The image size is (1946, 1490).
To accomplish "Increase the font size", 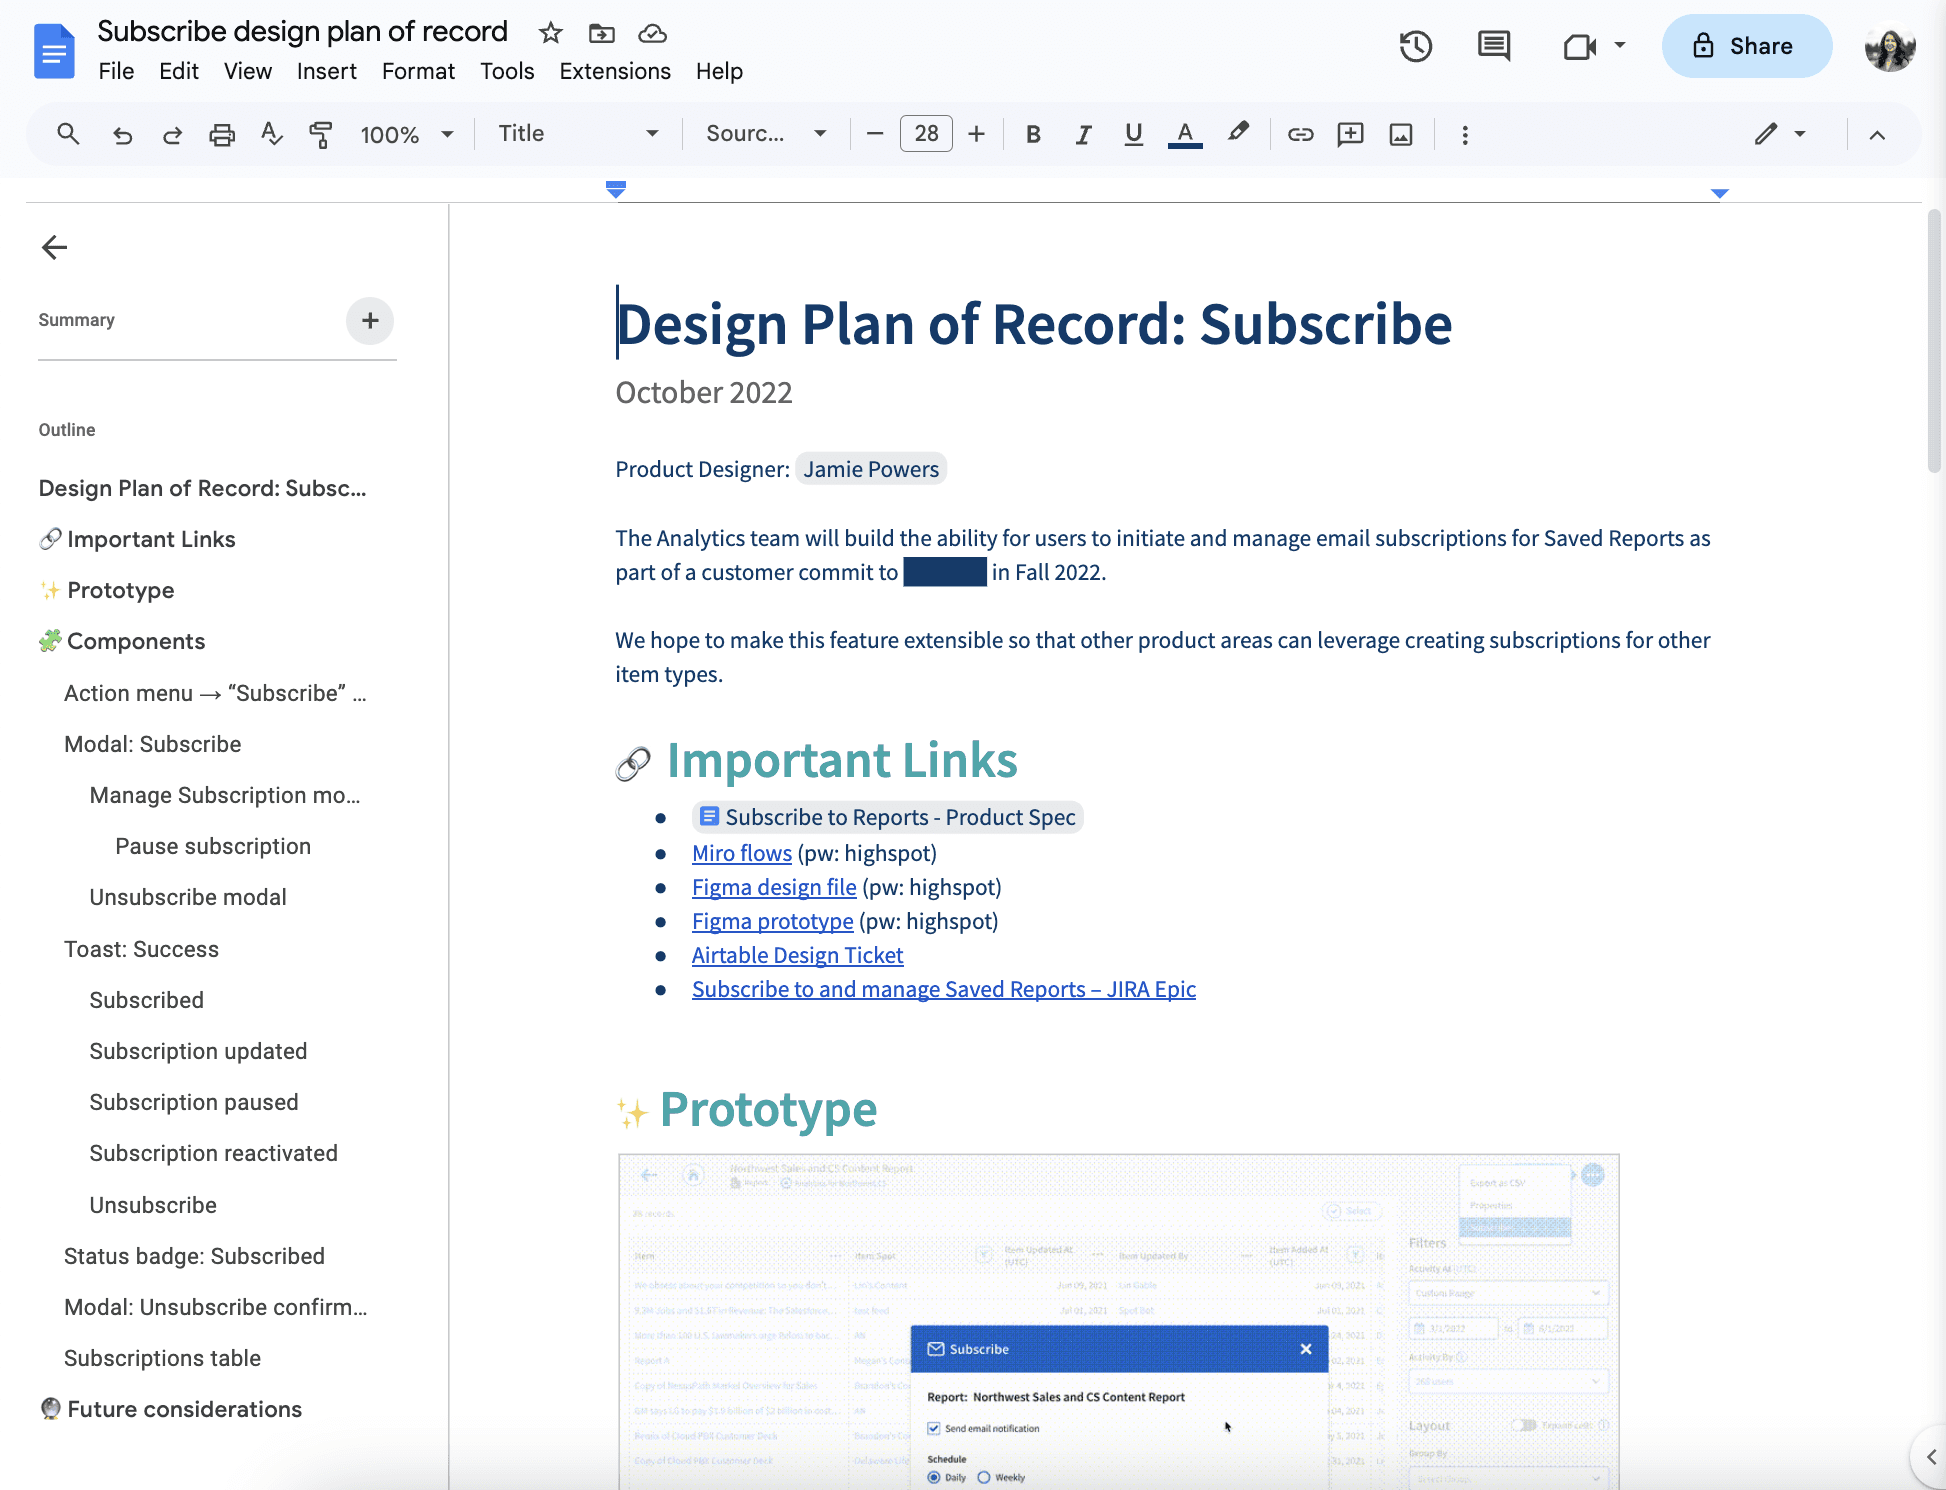I will coord(977,134).
